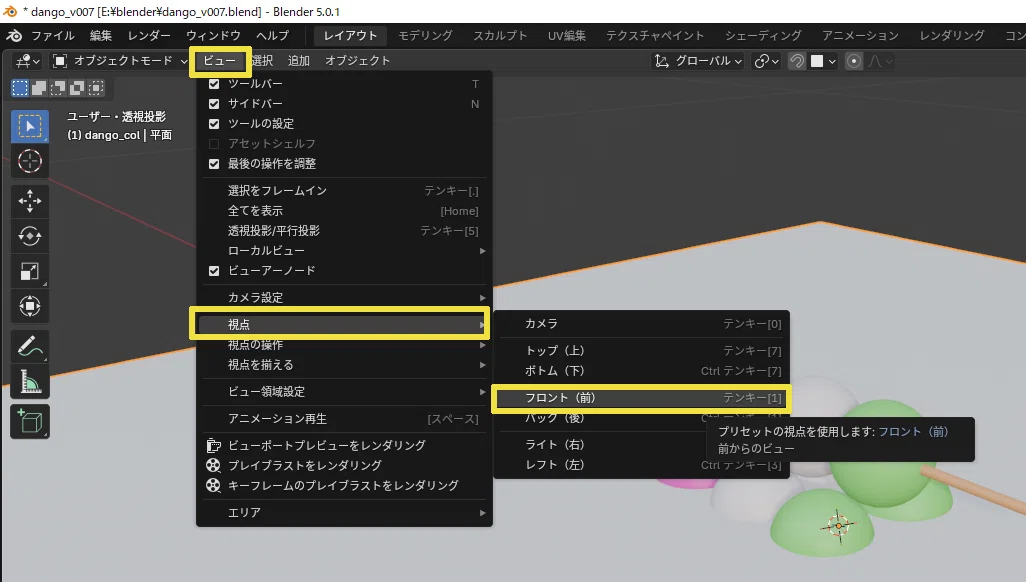The width and height of the screenshot is (1026, 582).
Task: Activate the Select Box tool
Action: point(29,126)
